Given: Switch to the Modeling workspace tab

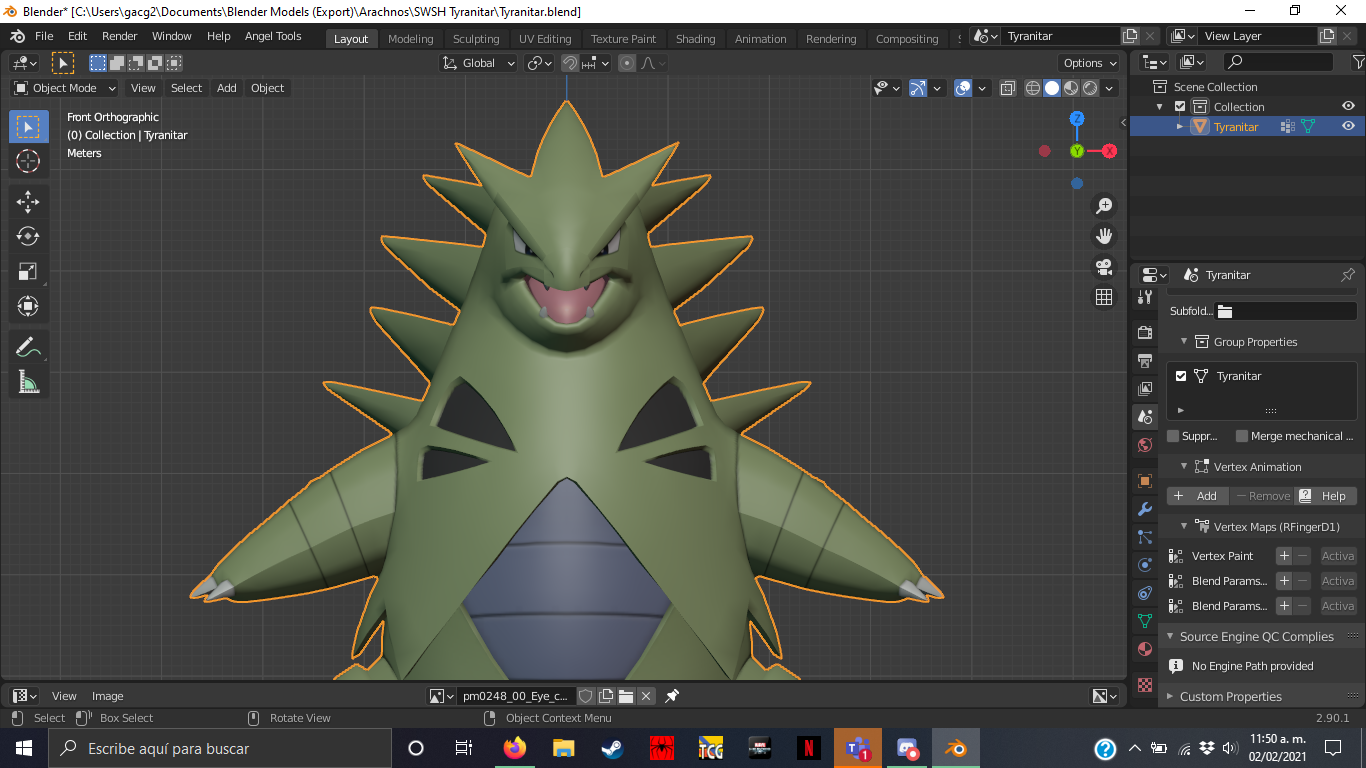Looking at the screenshot, I should click(x=411, y=39).
